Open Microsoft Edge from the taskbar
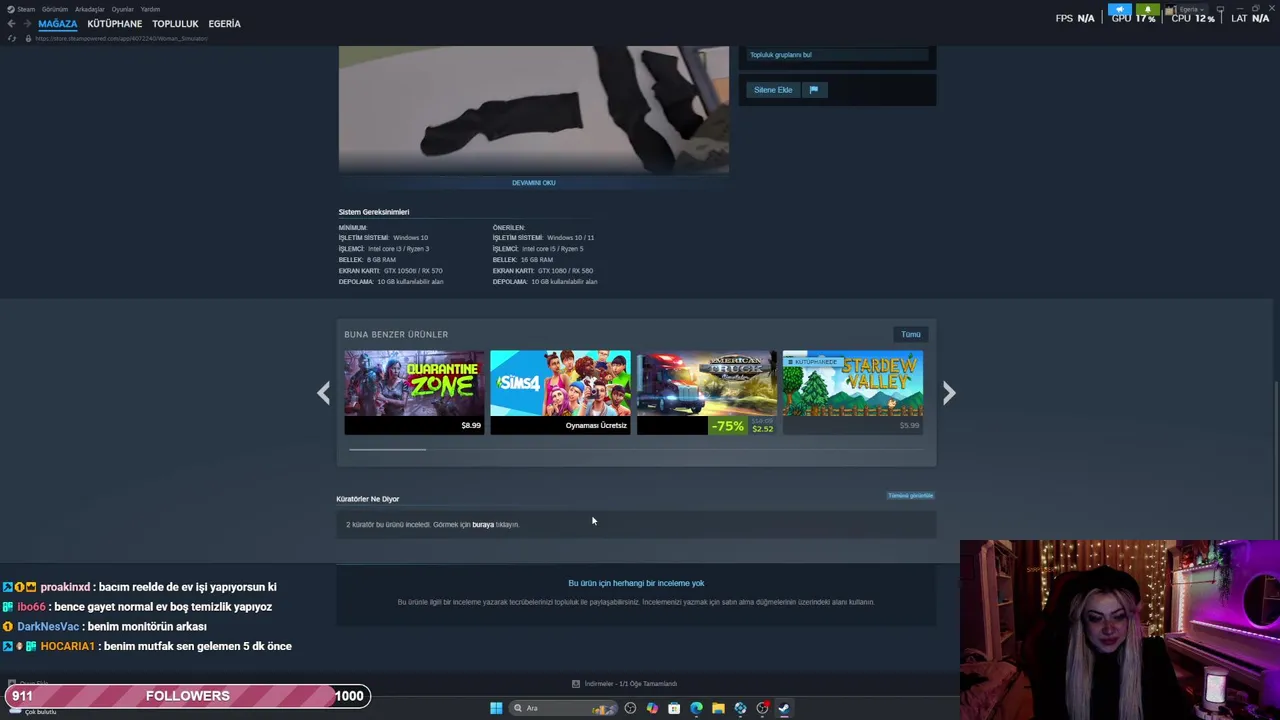 click(x=696, y=708)
